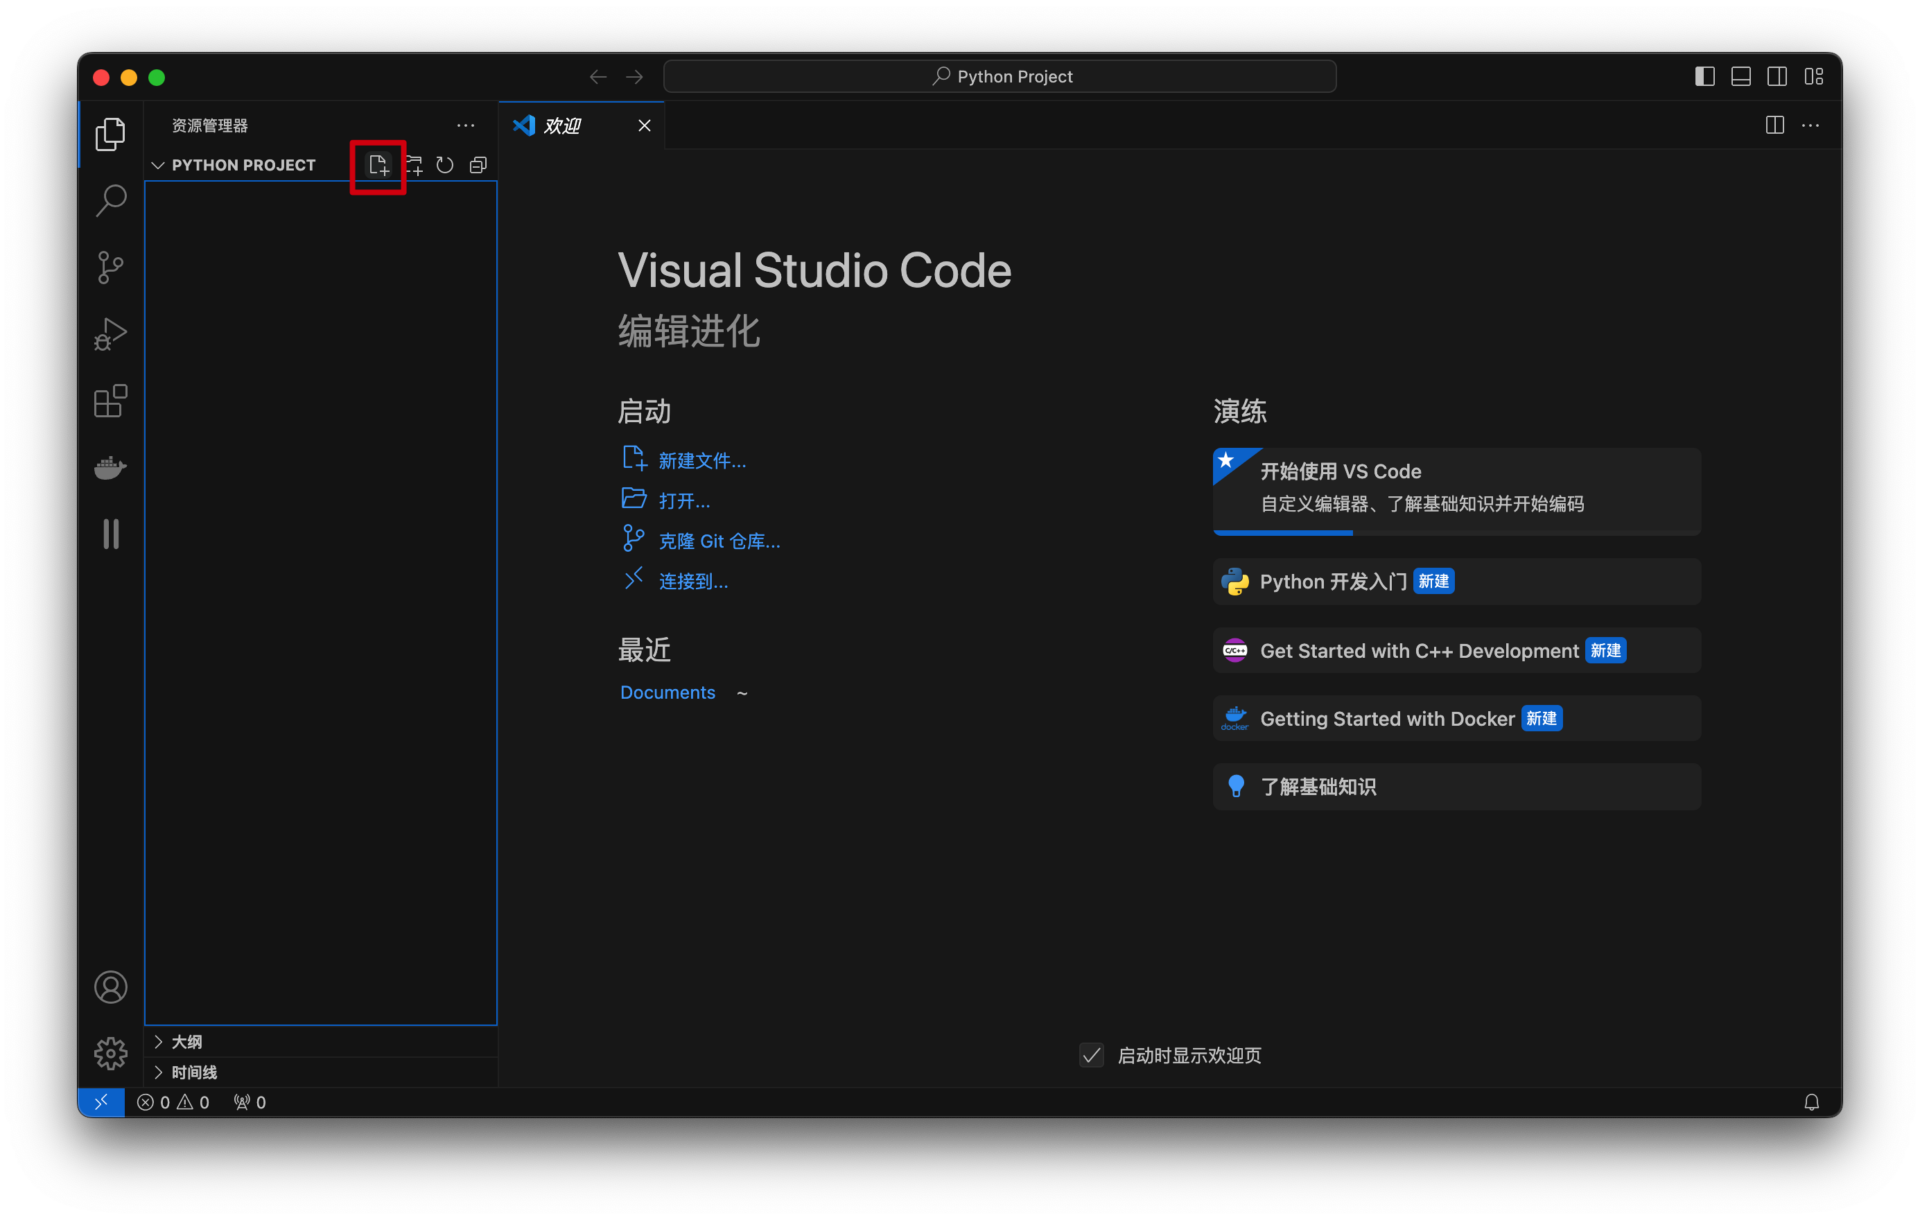Click the 资源管理器 panel title
The width and height of the screenshot is (1920, 1220).
210,125
